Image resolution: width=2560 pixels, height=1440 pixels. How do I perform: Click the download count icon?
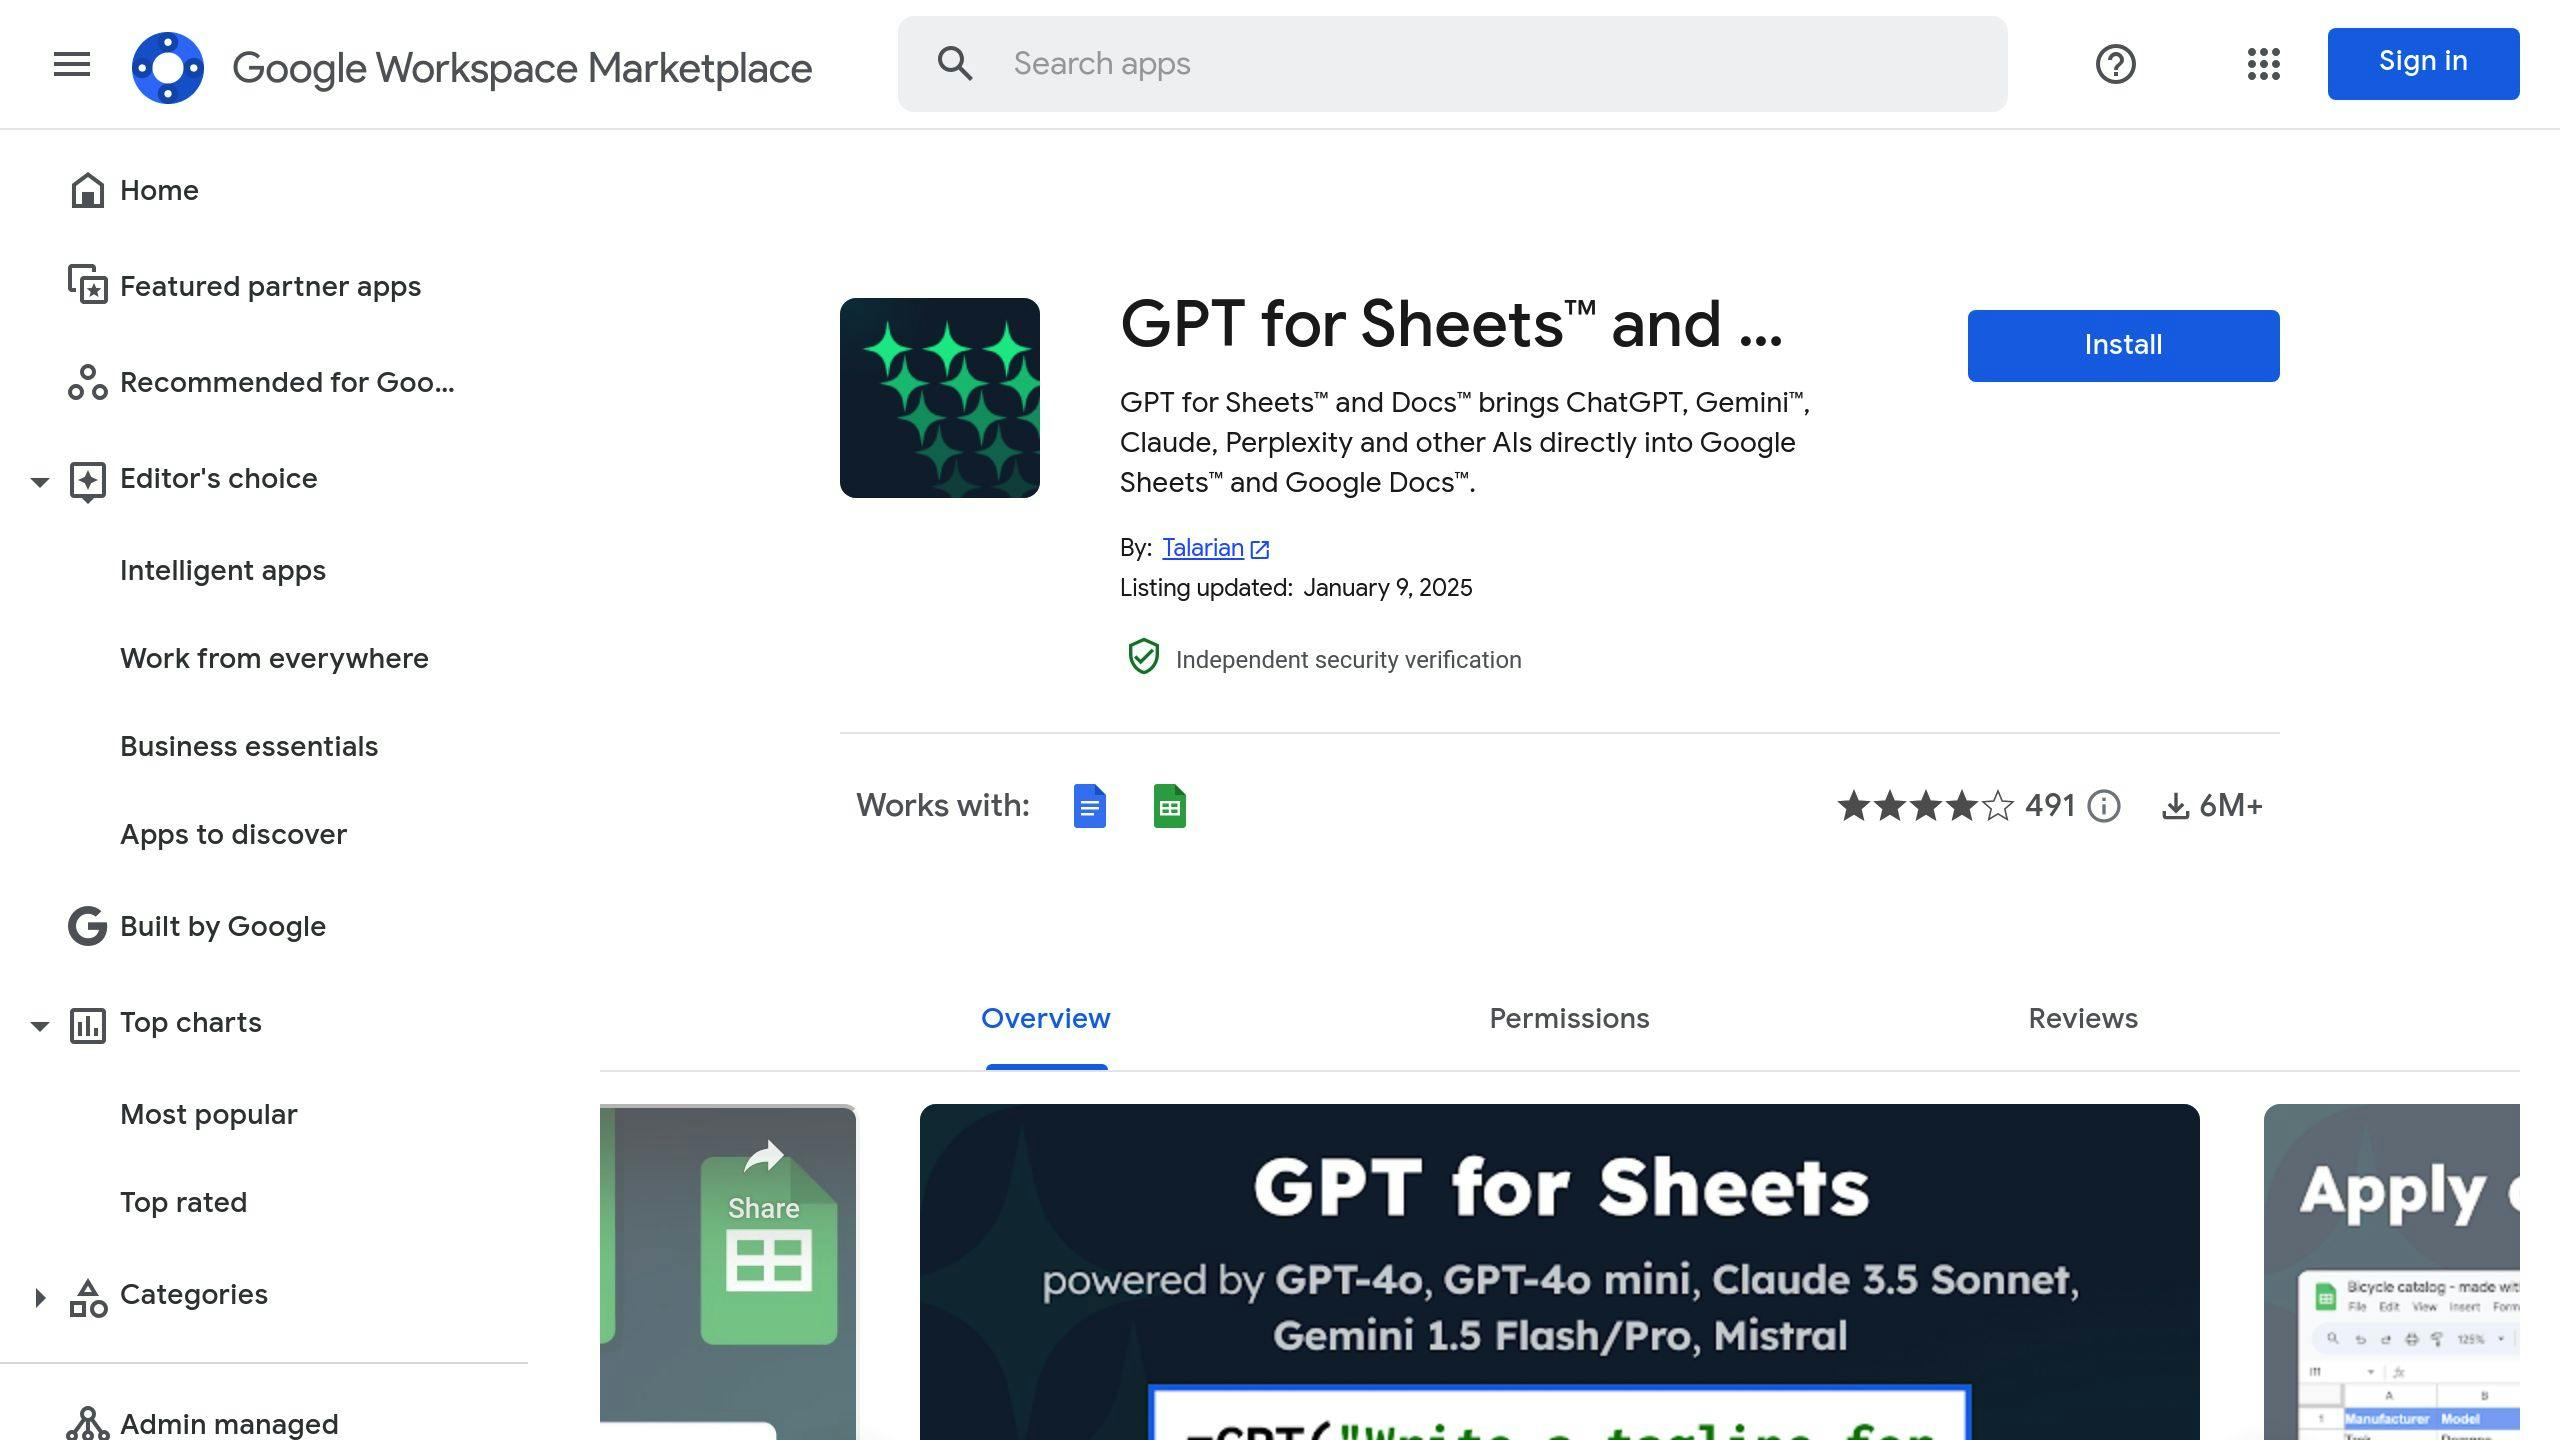click(2176, 806)
